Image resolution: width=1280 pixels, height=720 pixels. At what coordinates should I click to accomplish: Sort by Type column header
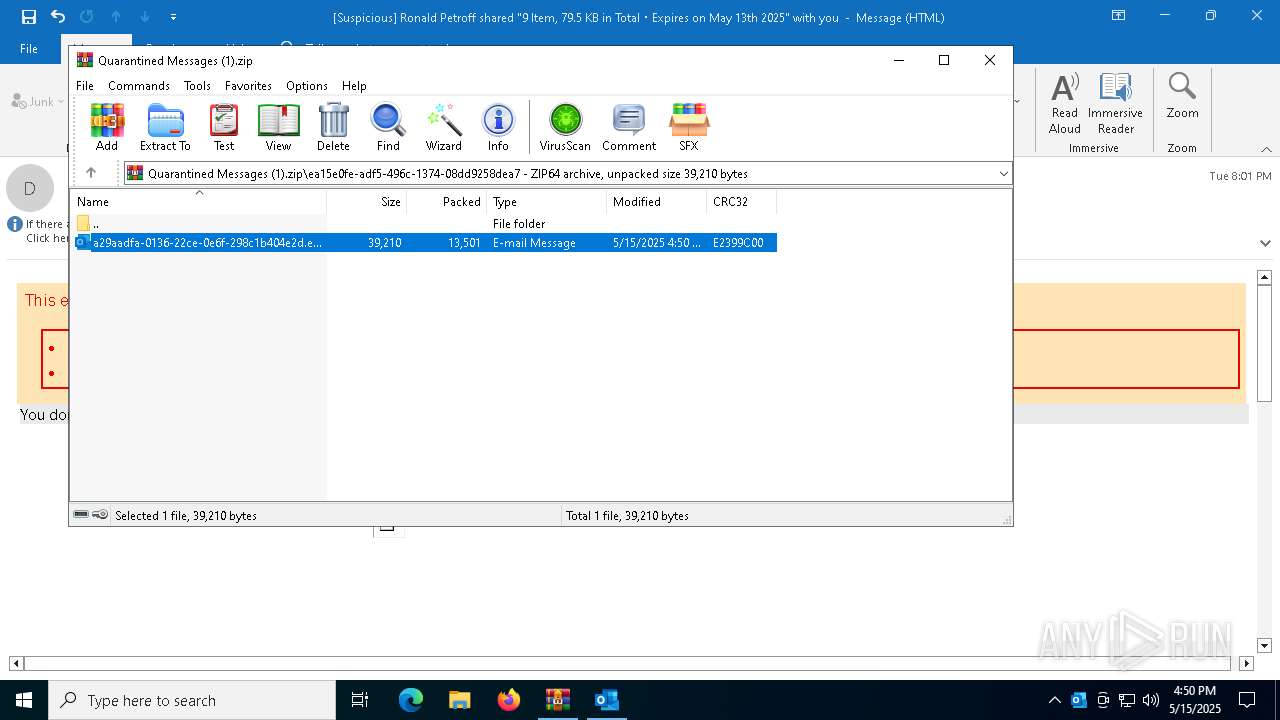pos(546,201)
